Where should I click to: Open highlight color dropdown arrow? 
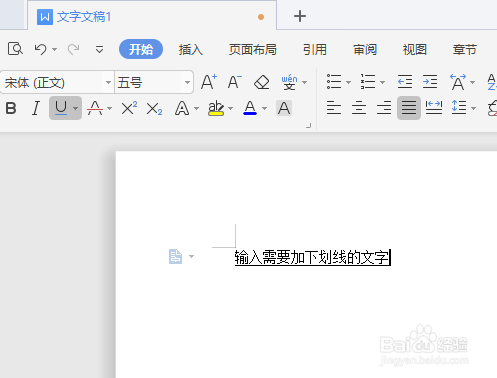tap(230, 108)
